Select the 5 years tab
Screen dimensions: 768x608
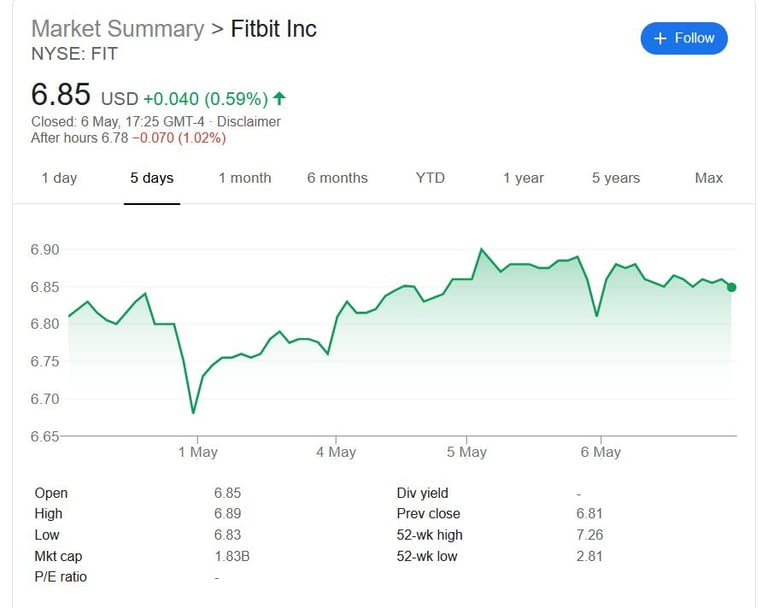point(615,178)
